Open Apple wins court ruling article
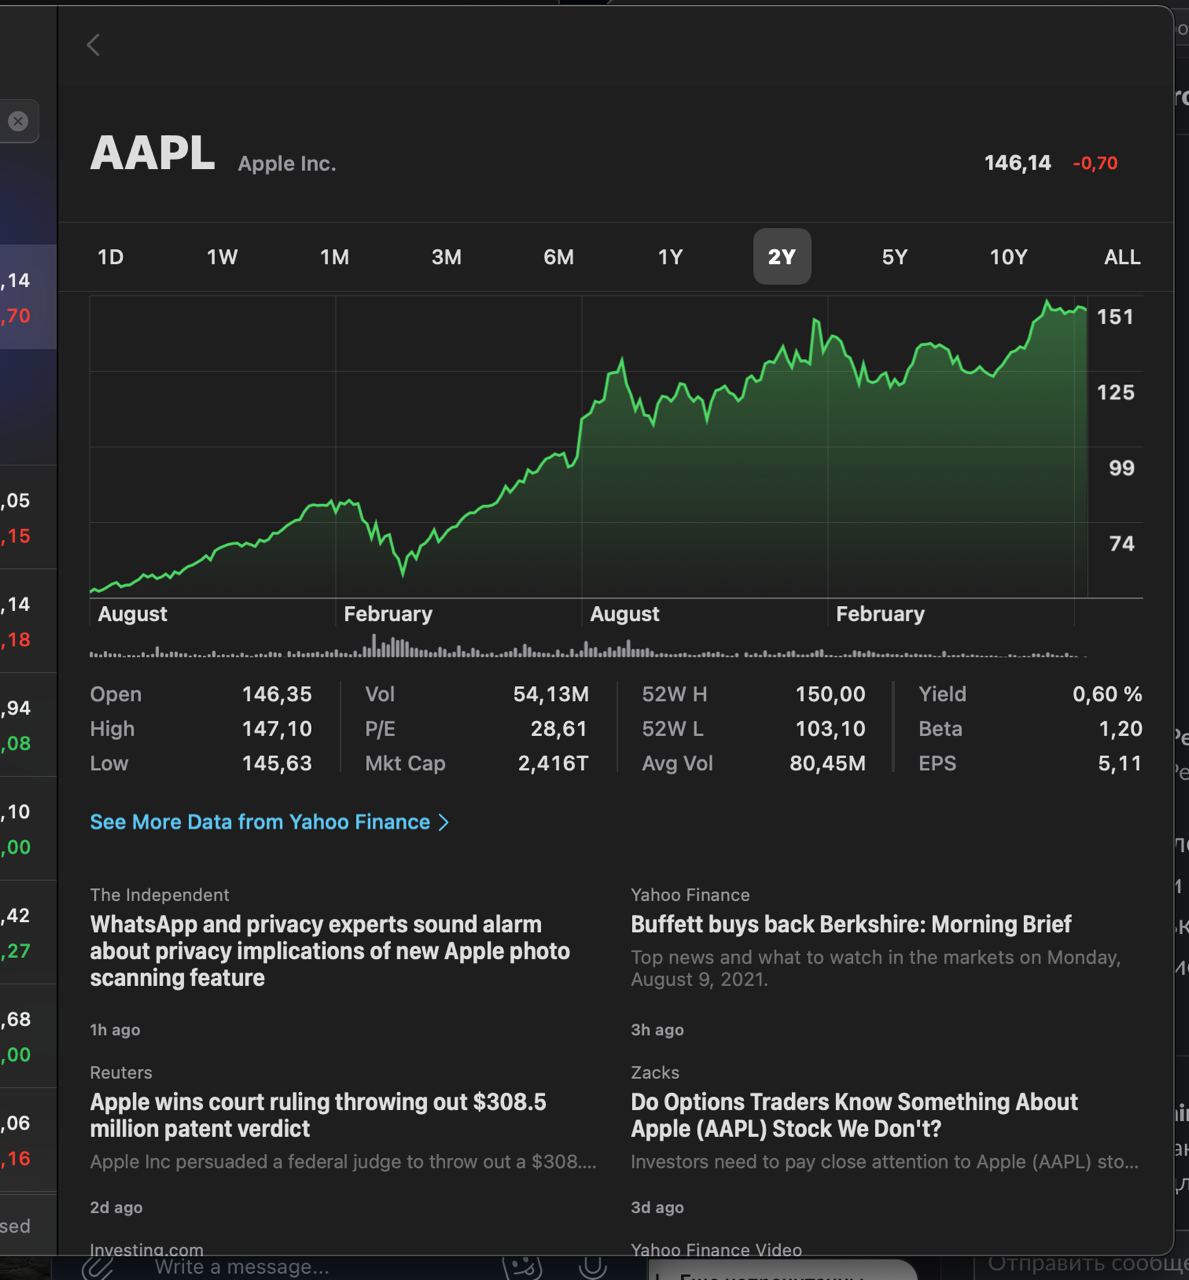The width and height of the screenshot is (1189, 1280). [x=318, y=1115]
